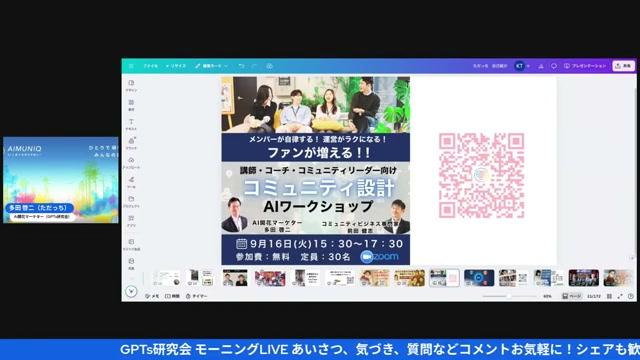Image resolution: width=640 pixels, height=360 pixels.
Task: Click the pink QR code on canvas
Action: click(x=482, y=176)
